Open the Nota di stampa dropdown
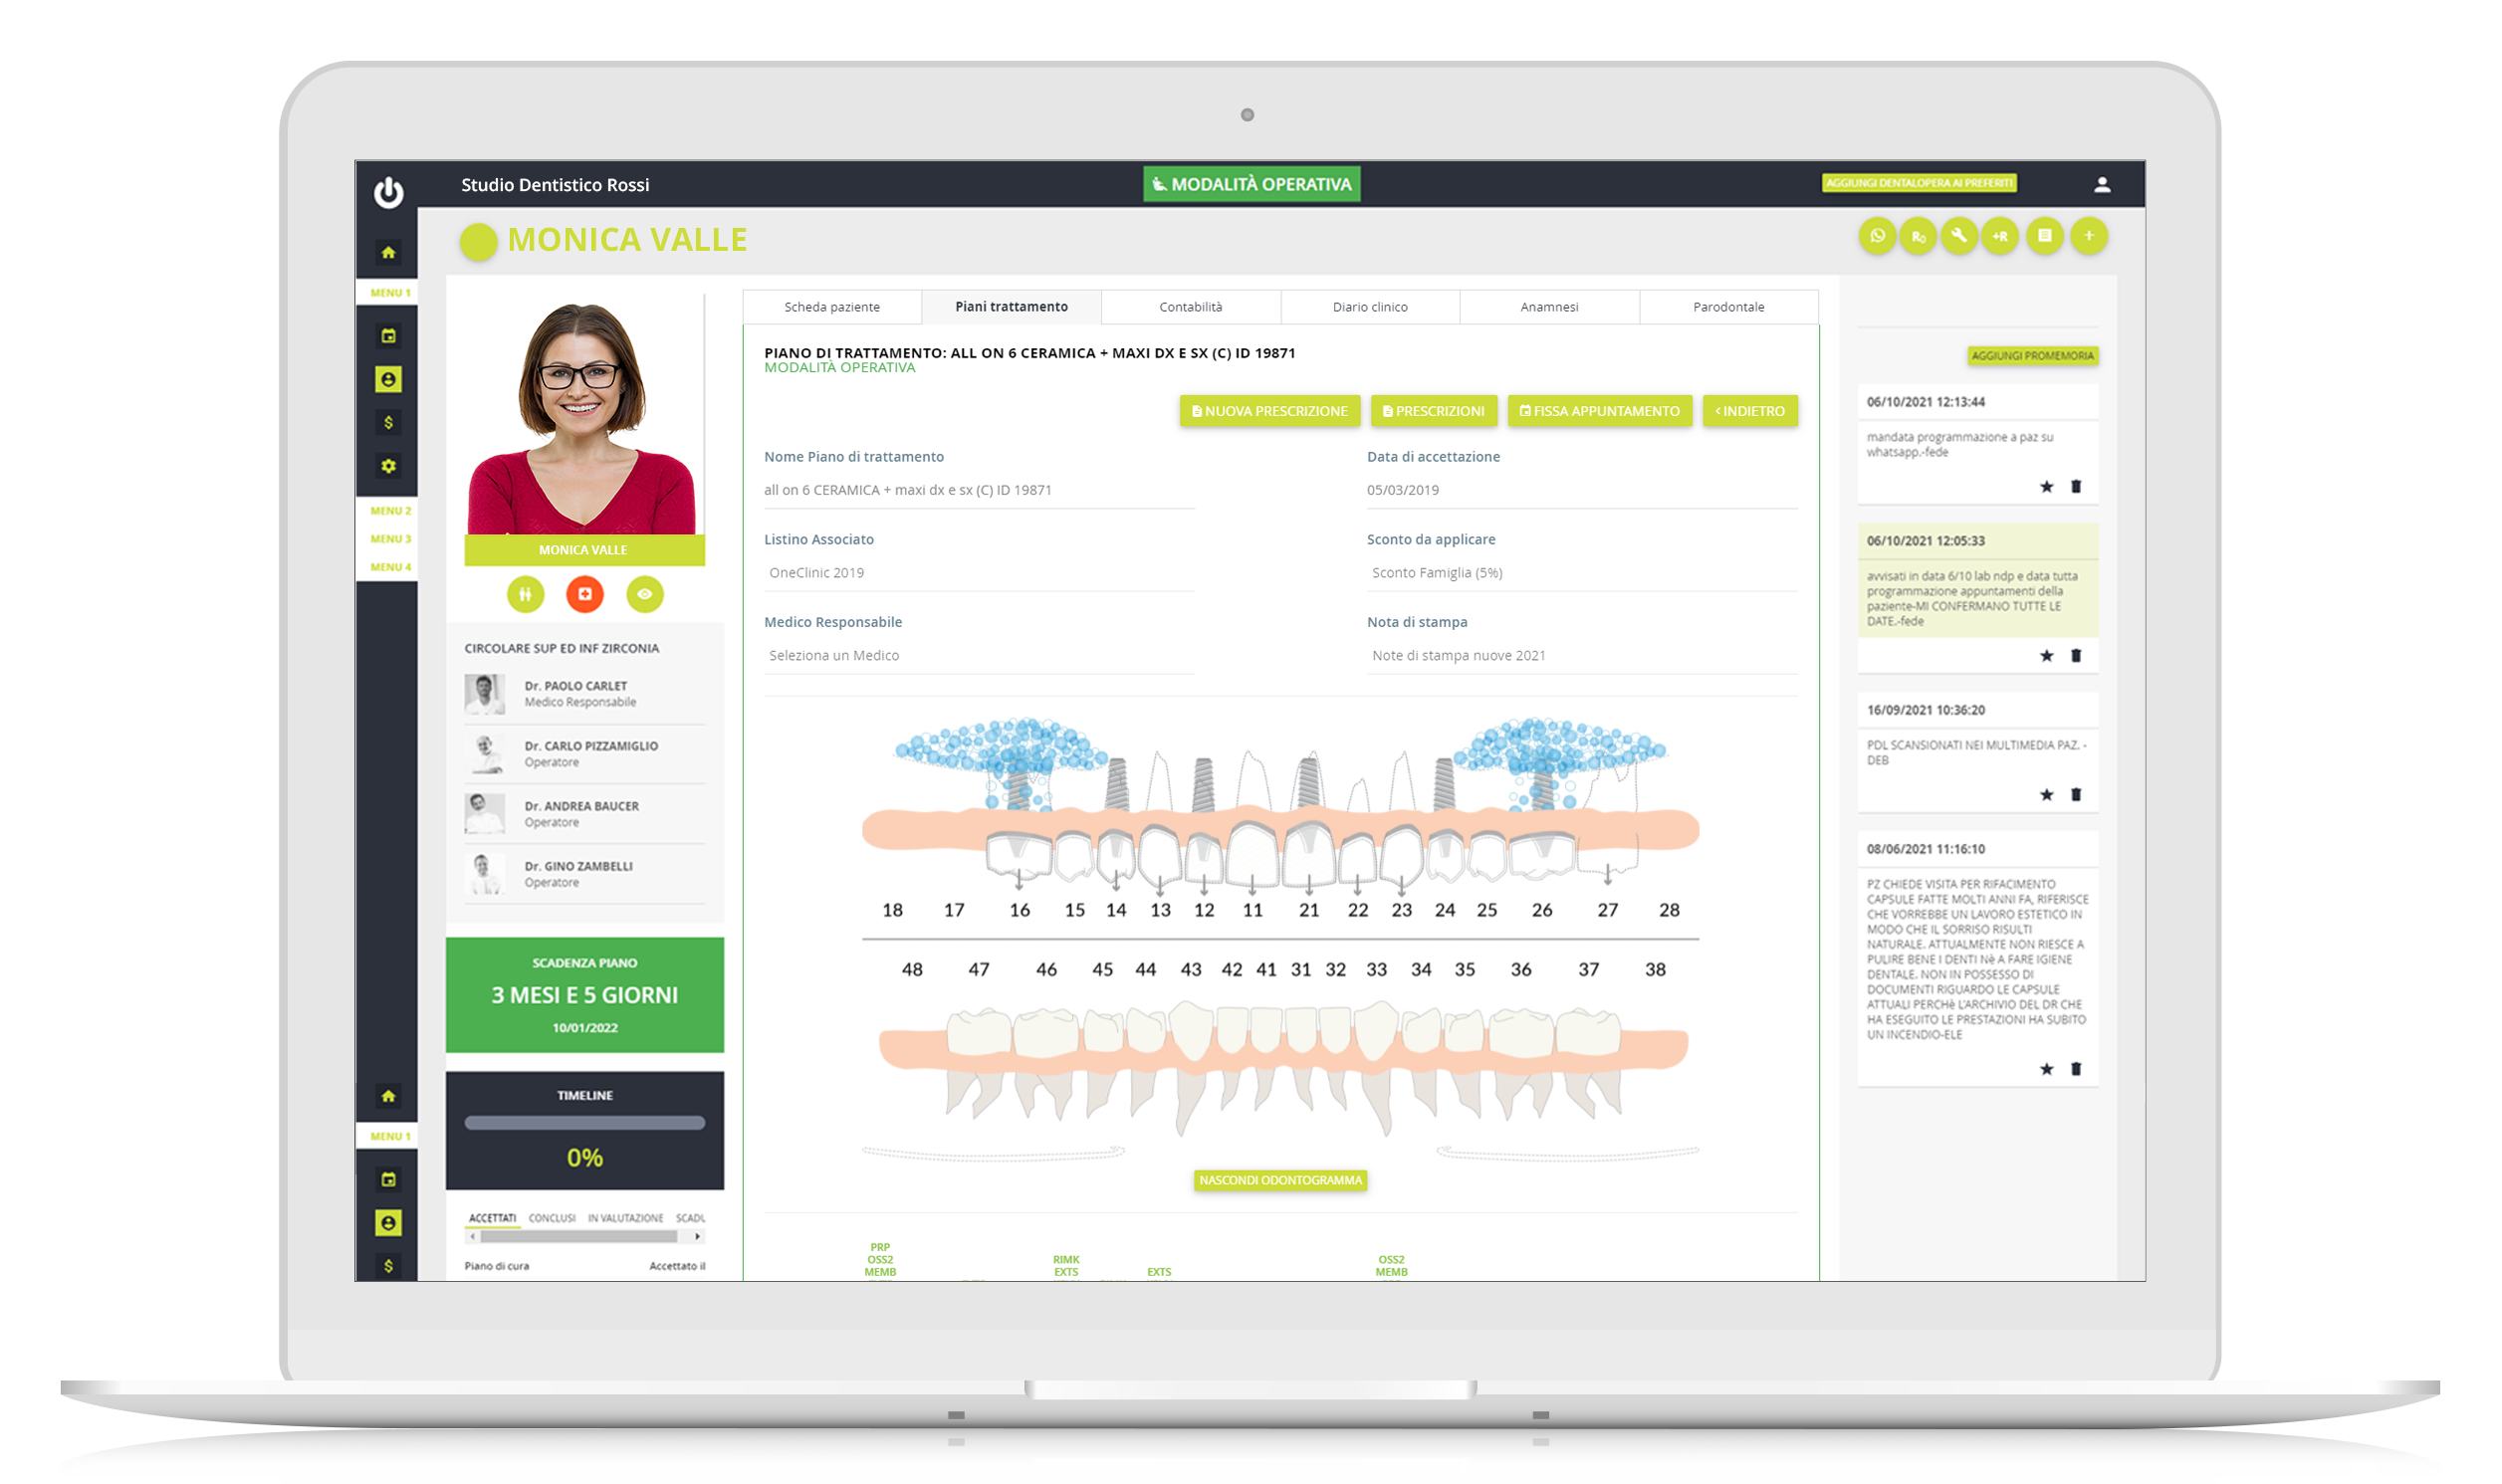Image resolution: width=2502 pixels, height=1484 pixels. tap(1582, 656)
